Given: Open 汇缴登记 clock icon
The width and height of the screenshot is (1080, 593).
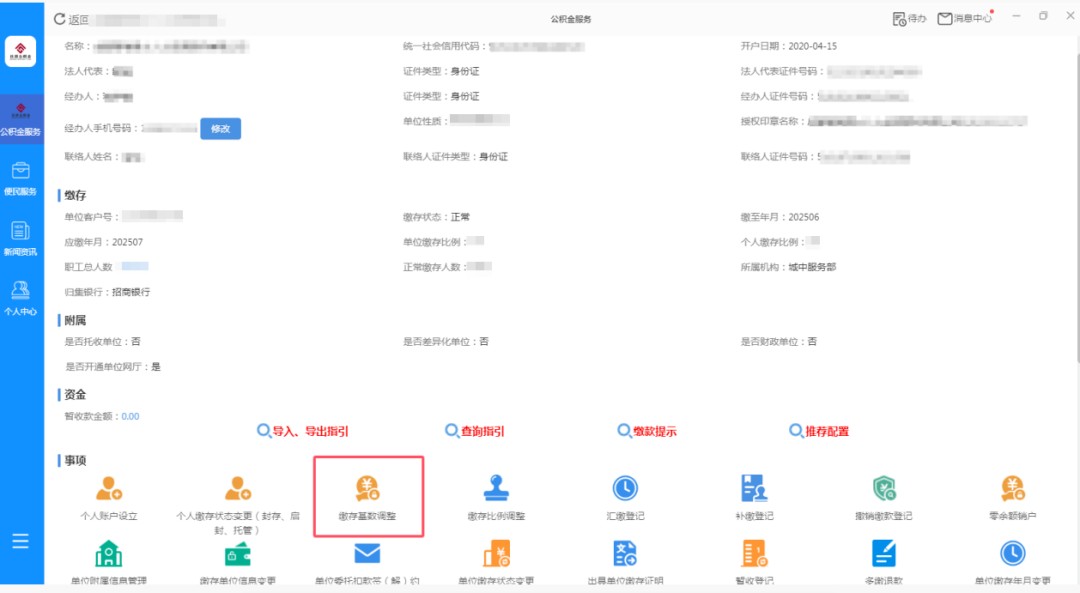Looking at the screenshot, I should point(625,488).
